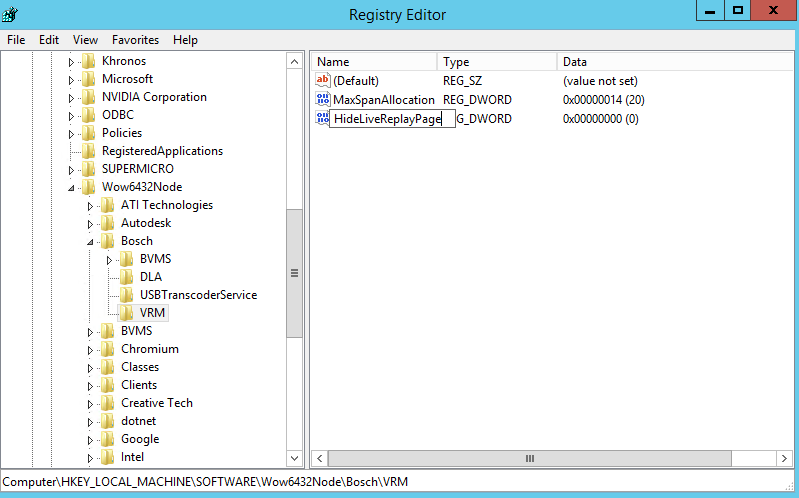The width and height of the screenshot is (799, 498).
Task: Open the Edit menu
Action: tap(49, 40)
